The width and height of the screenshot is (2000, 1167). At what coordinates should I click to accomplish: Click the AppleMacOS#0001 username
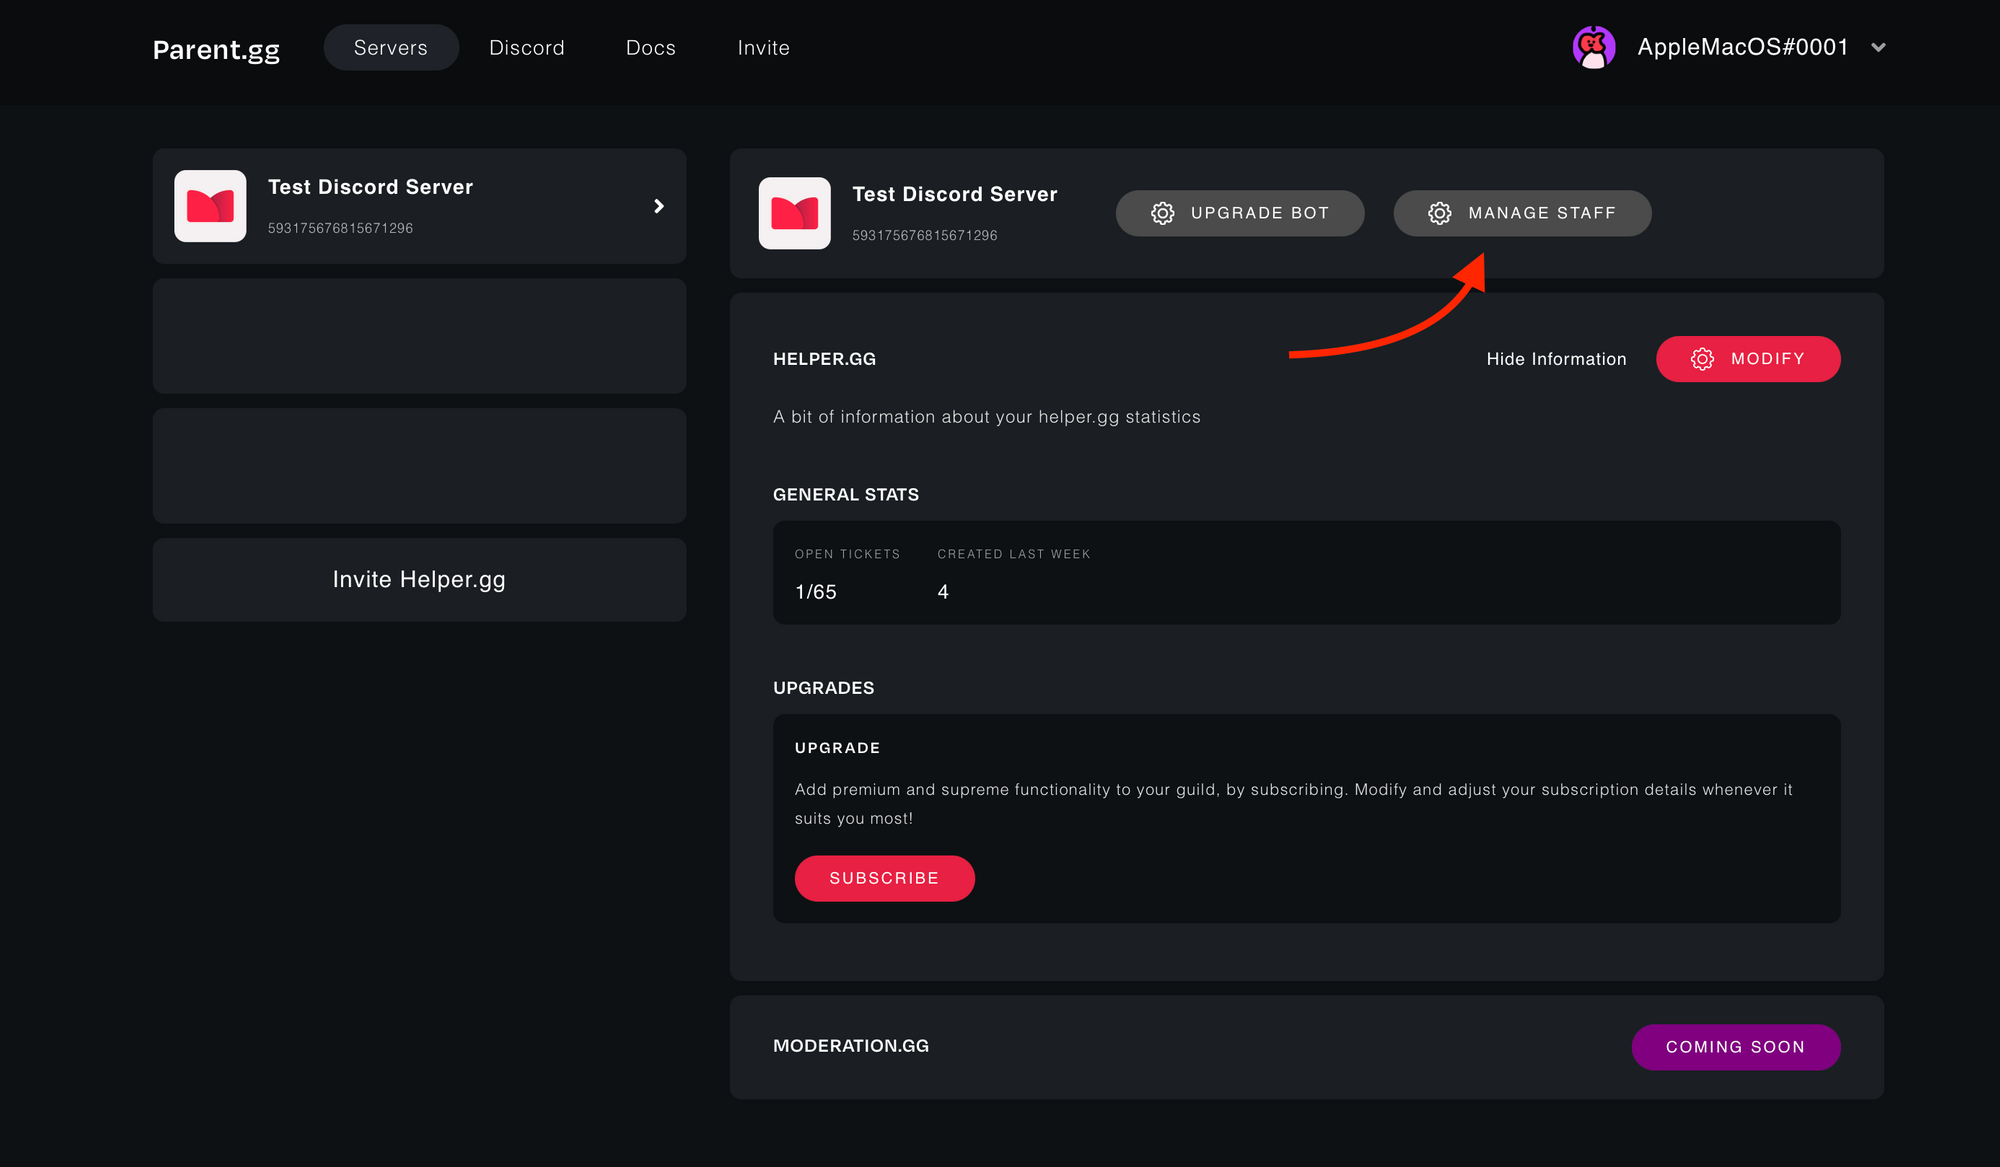[x=1743, y=47]
